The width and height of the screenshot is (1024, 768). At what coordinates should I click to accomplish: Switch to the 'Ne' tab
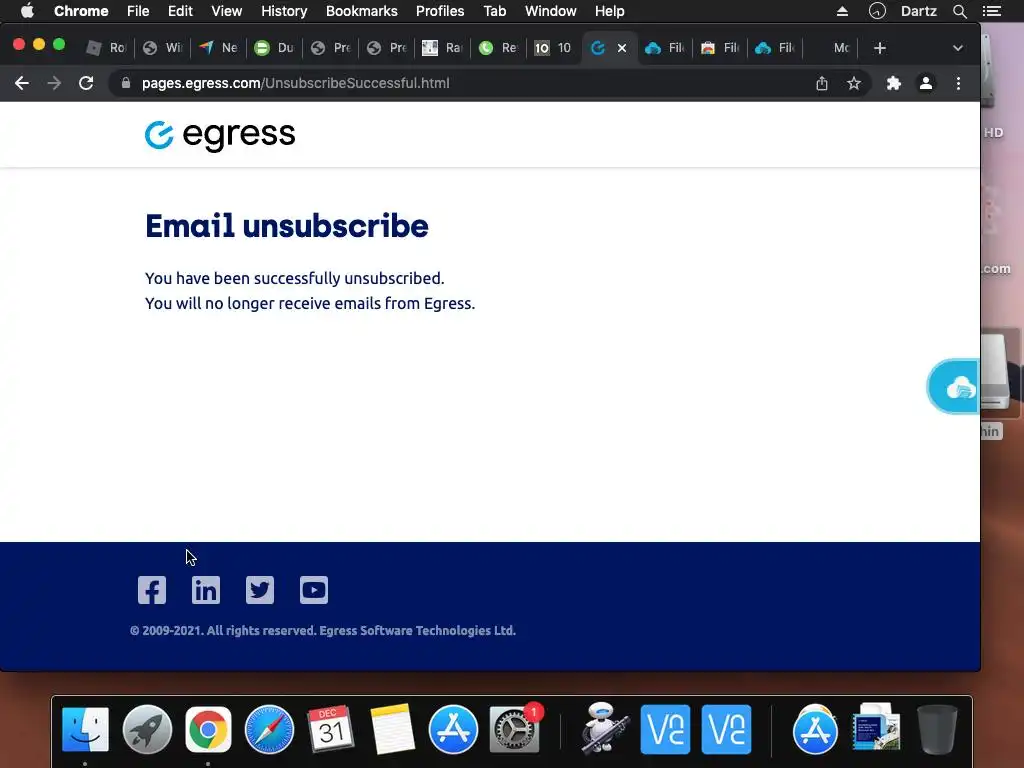(x=218, y=48)
